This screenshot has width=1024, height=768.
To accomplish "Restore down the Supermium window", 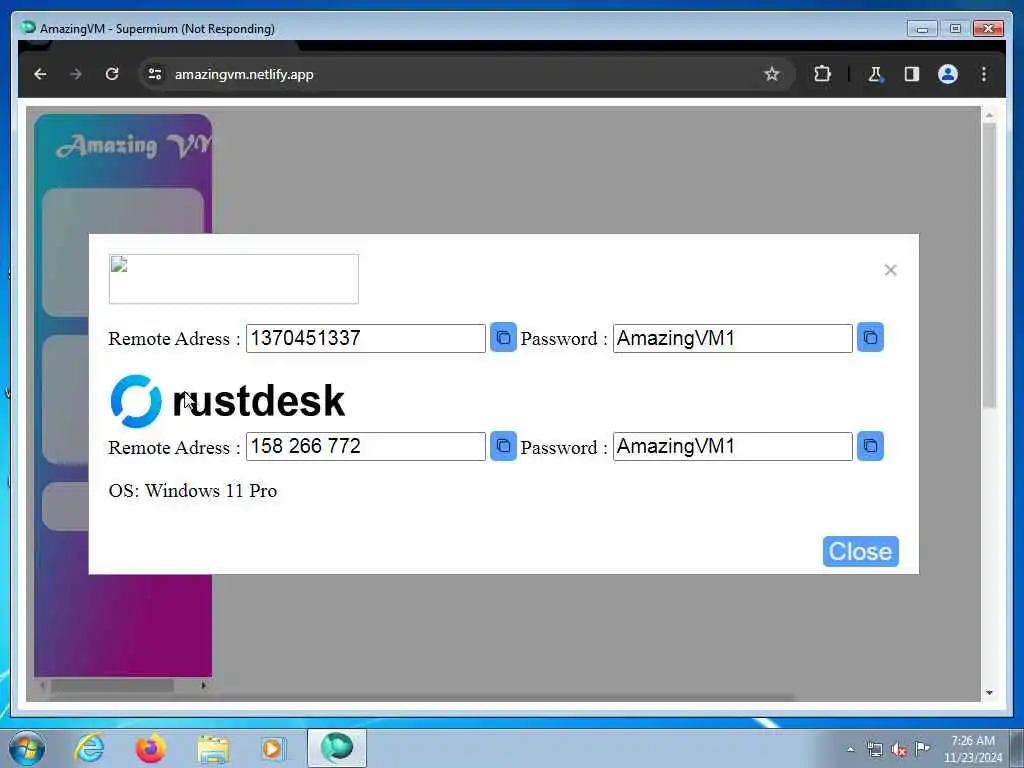I will pyautogui.click(x=955, y=29).
